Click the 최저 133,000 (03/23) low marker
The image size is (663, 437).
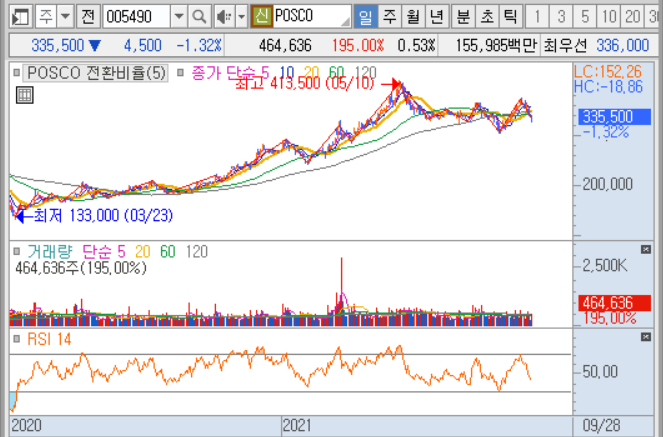tap(103, 216)
